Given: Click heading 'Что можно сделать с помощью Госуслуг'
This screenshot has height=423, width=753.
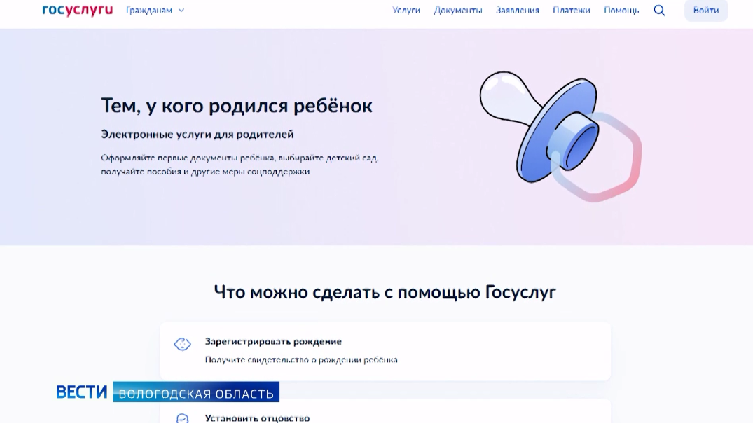Looking at the screenshot, I should click(x=385, y=292).
